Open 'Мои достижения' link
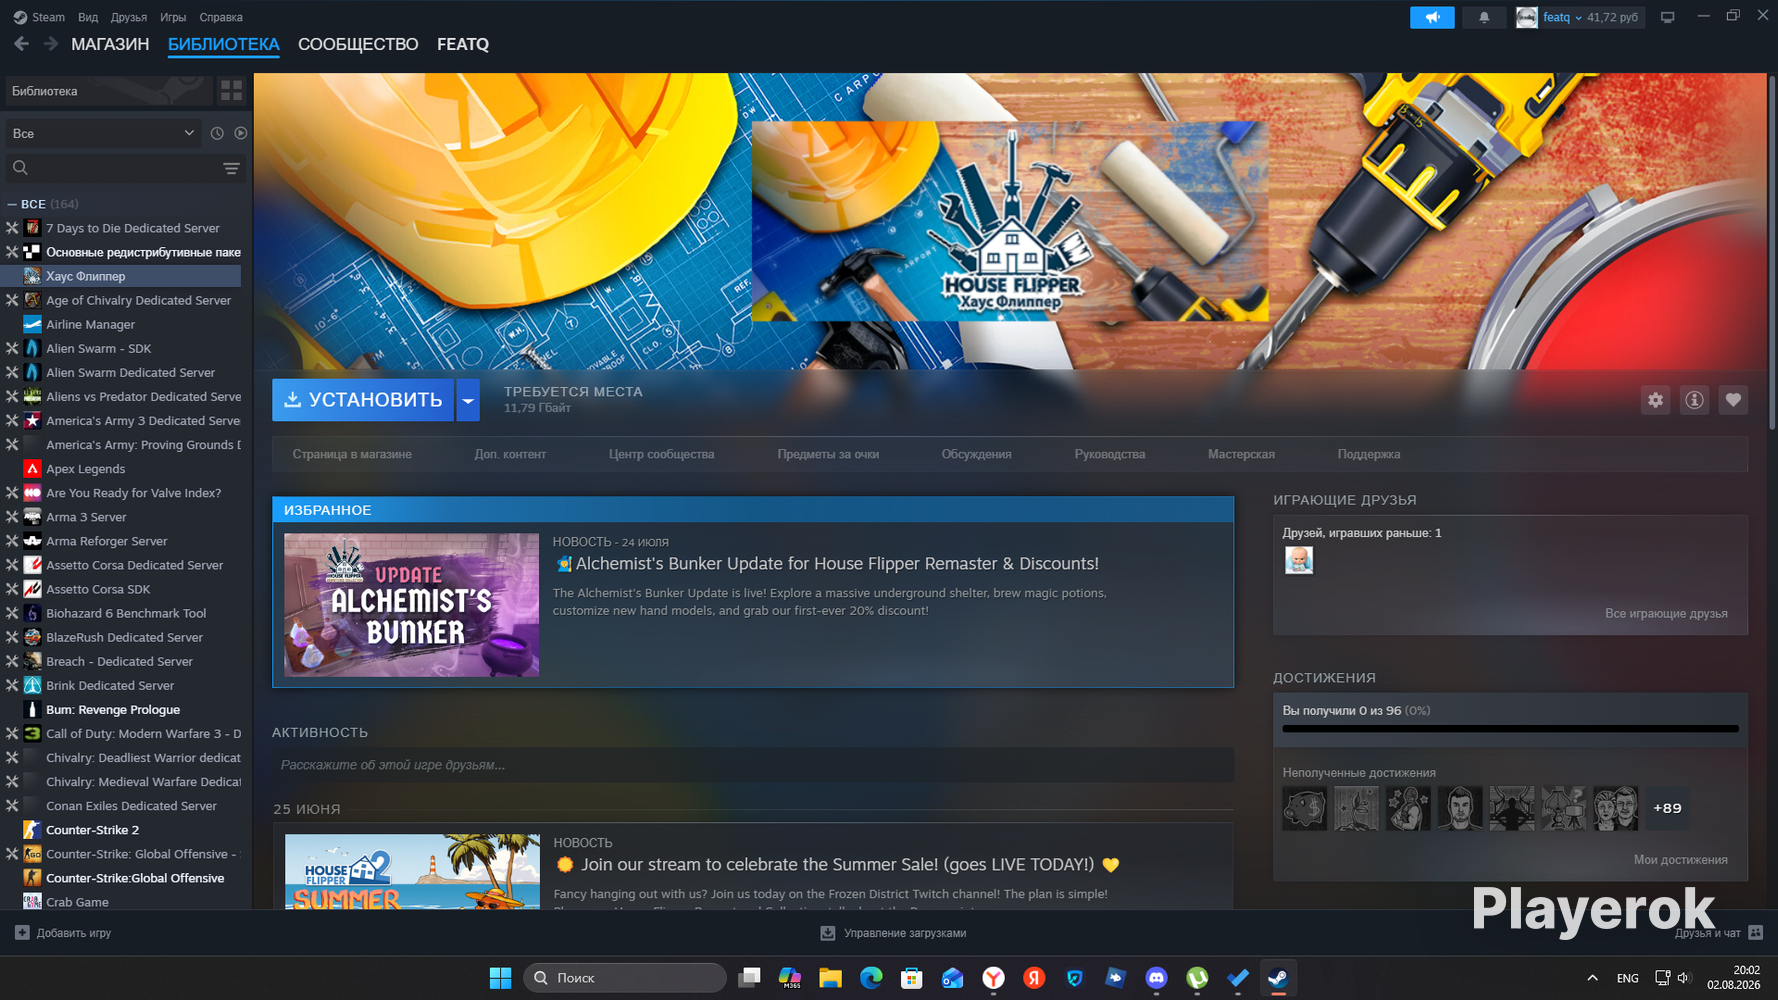Image resolution: width=1778 pixels, height=1000 pixels. pos(1680,859)
